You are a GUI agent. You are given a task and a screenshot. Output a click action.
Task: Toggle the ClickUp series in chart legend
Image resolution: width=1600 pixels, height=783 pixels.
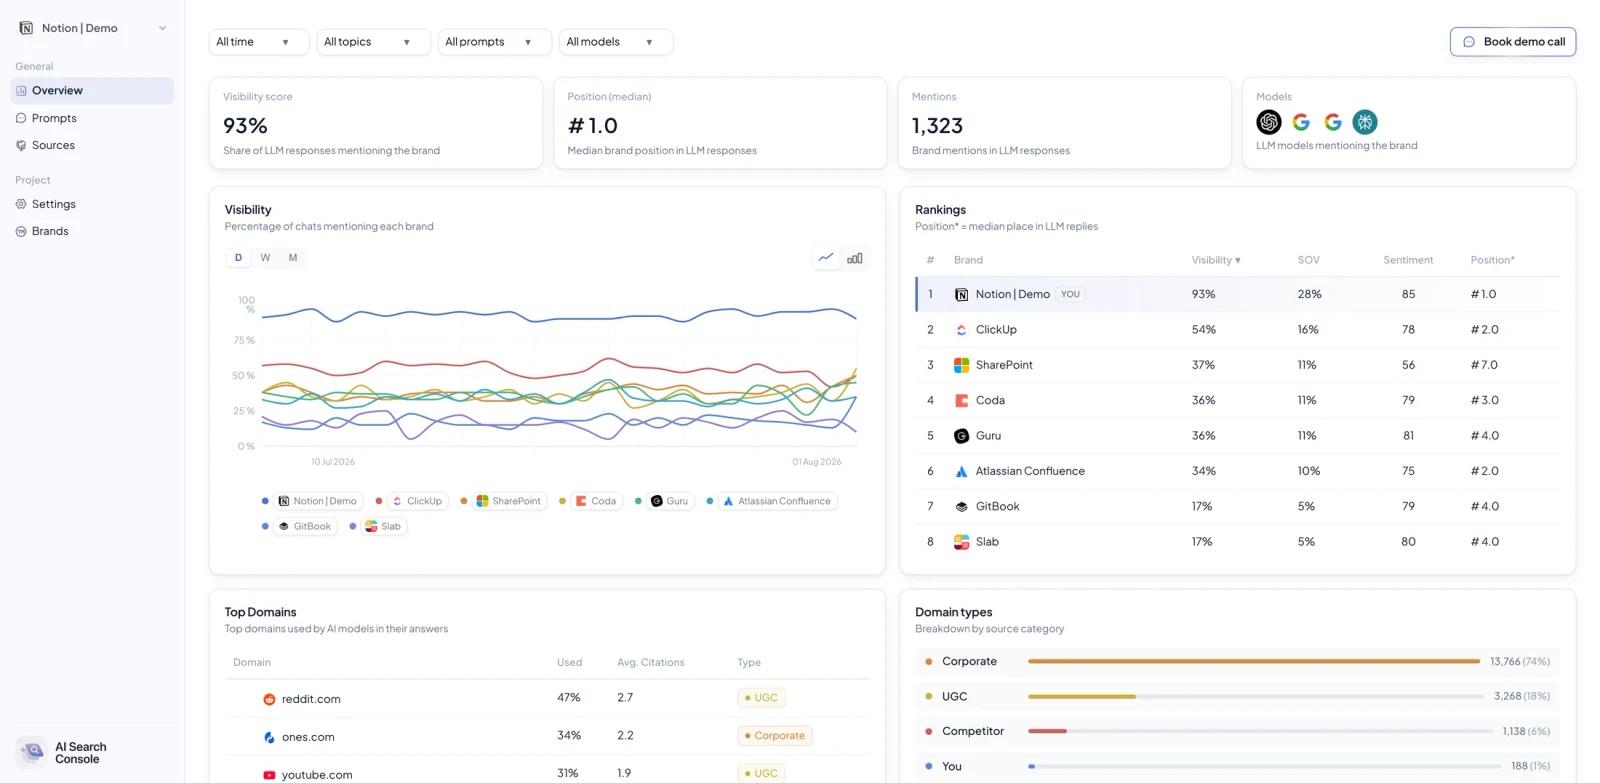click(x=416, y=501)
